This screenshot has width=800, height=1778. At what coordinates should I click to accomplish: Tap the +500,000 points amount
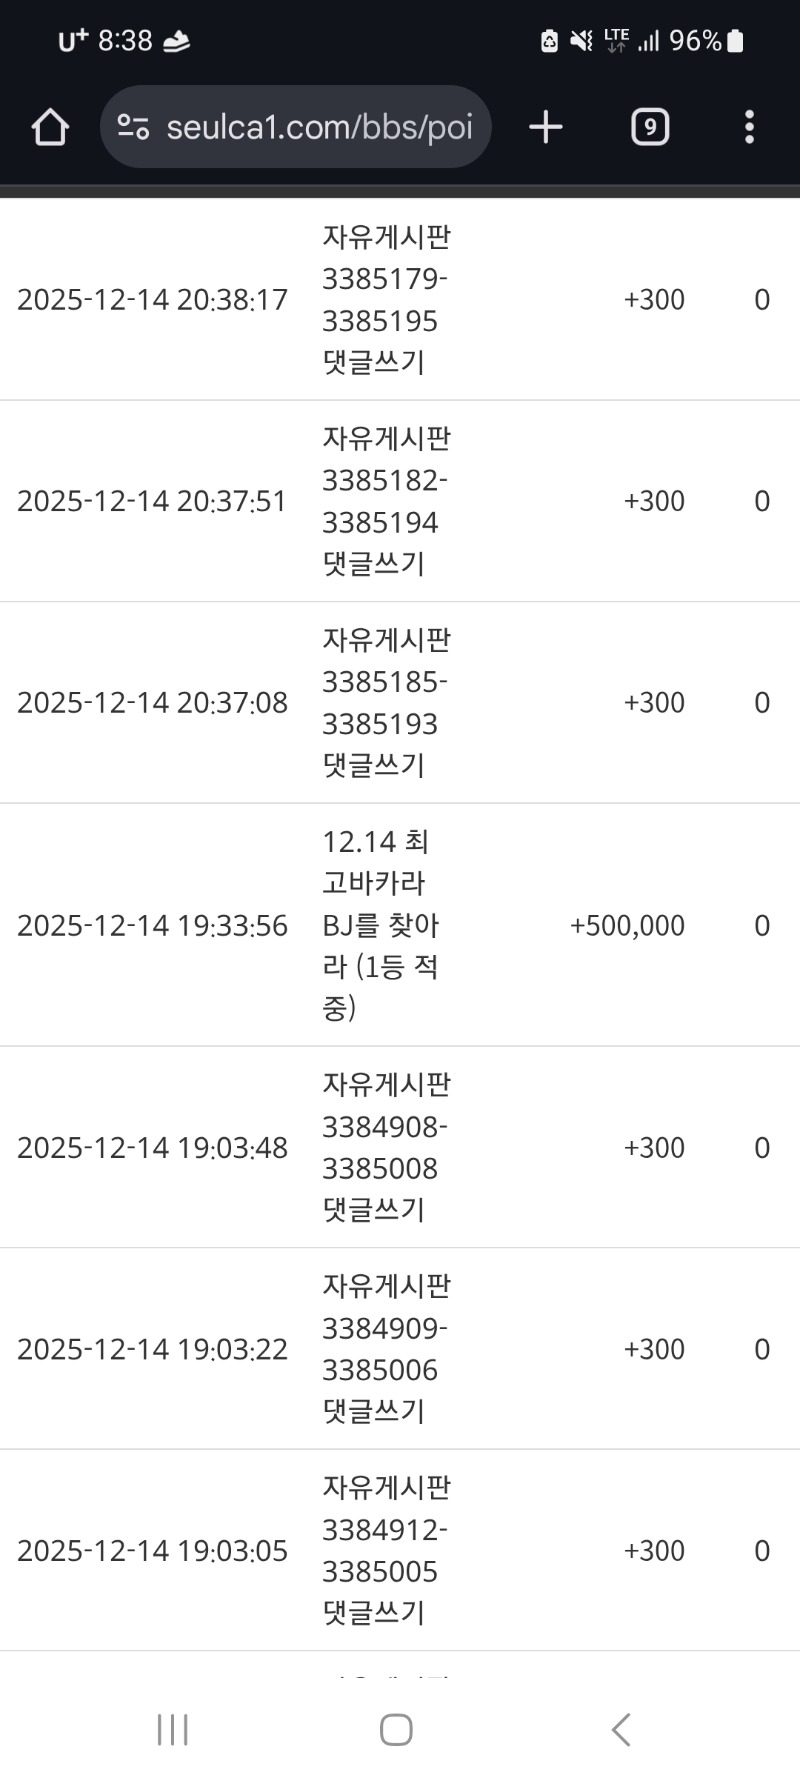click(627, 926)
